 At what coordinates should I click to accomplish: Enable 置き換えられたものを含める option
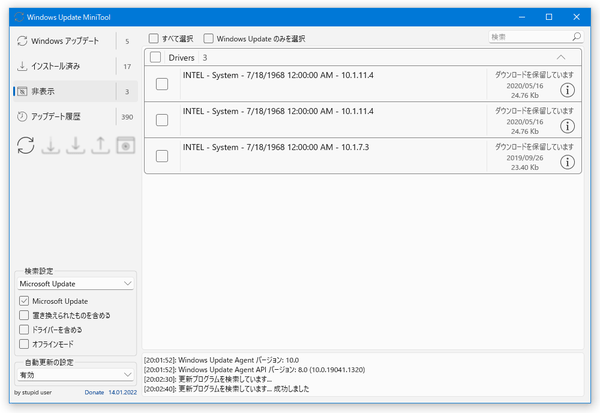(x=24, y=315)
